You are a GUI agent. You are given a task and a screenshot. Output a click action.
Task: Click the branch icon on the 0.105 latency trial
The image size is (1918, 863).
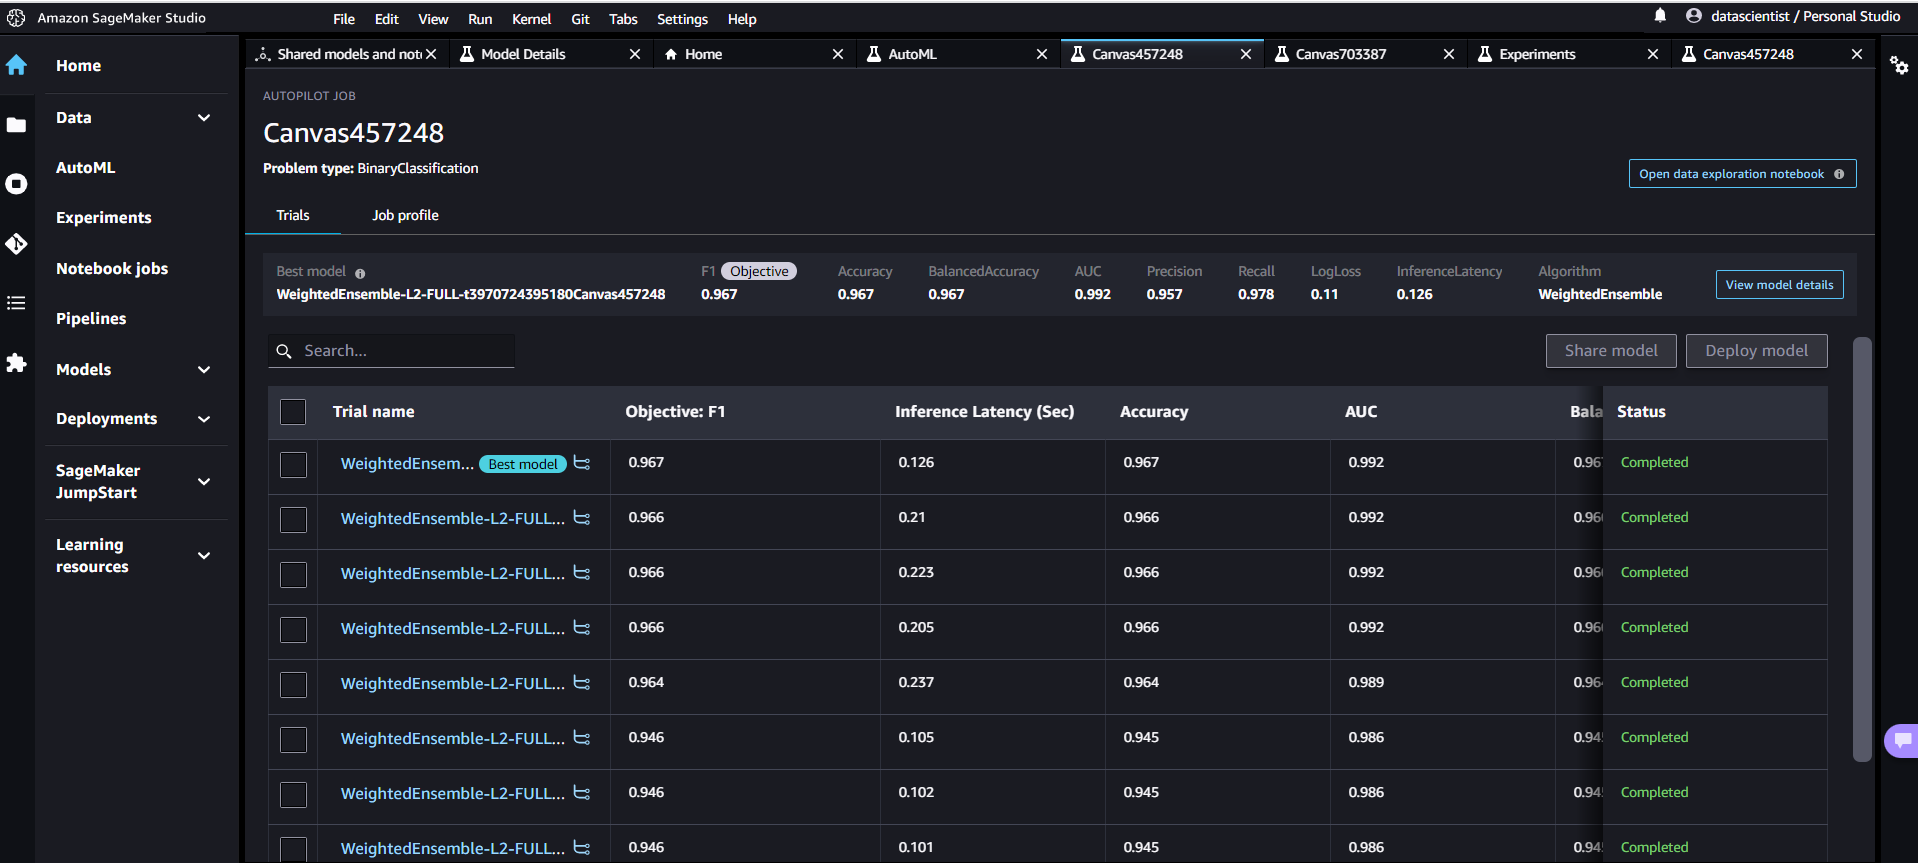point(582,738)
